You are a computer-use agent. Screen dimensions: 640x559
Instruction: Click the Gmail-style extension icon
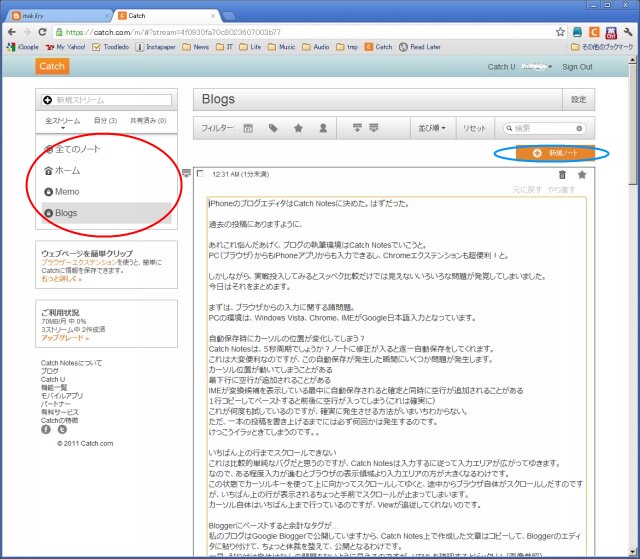(611, 32)
